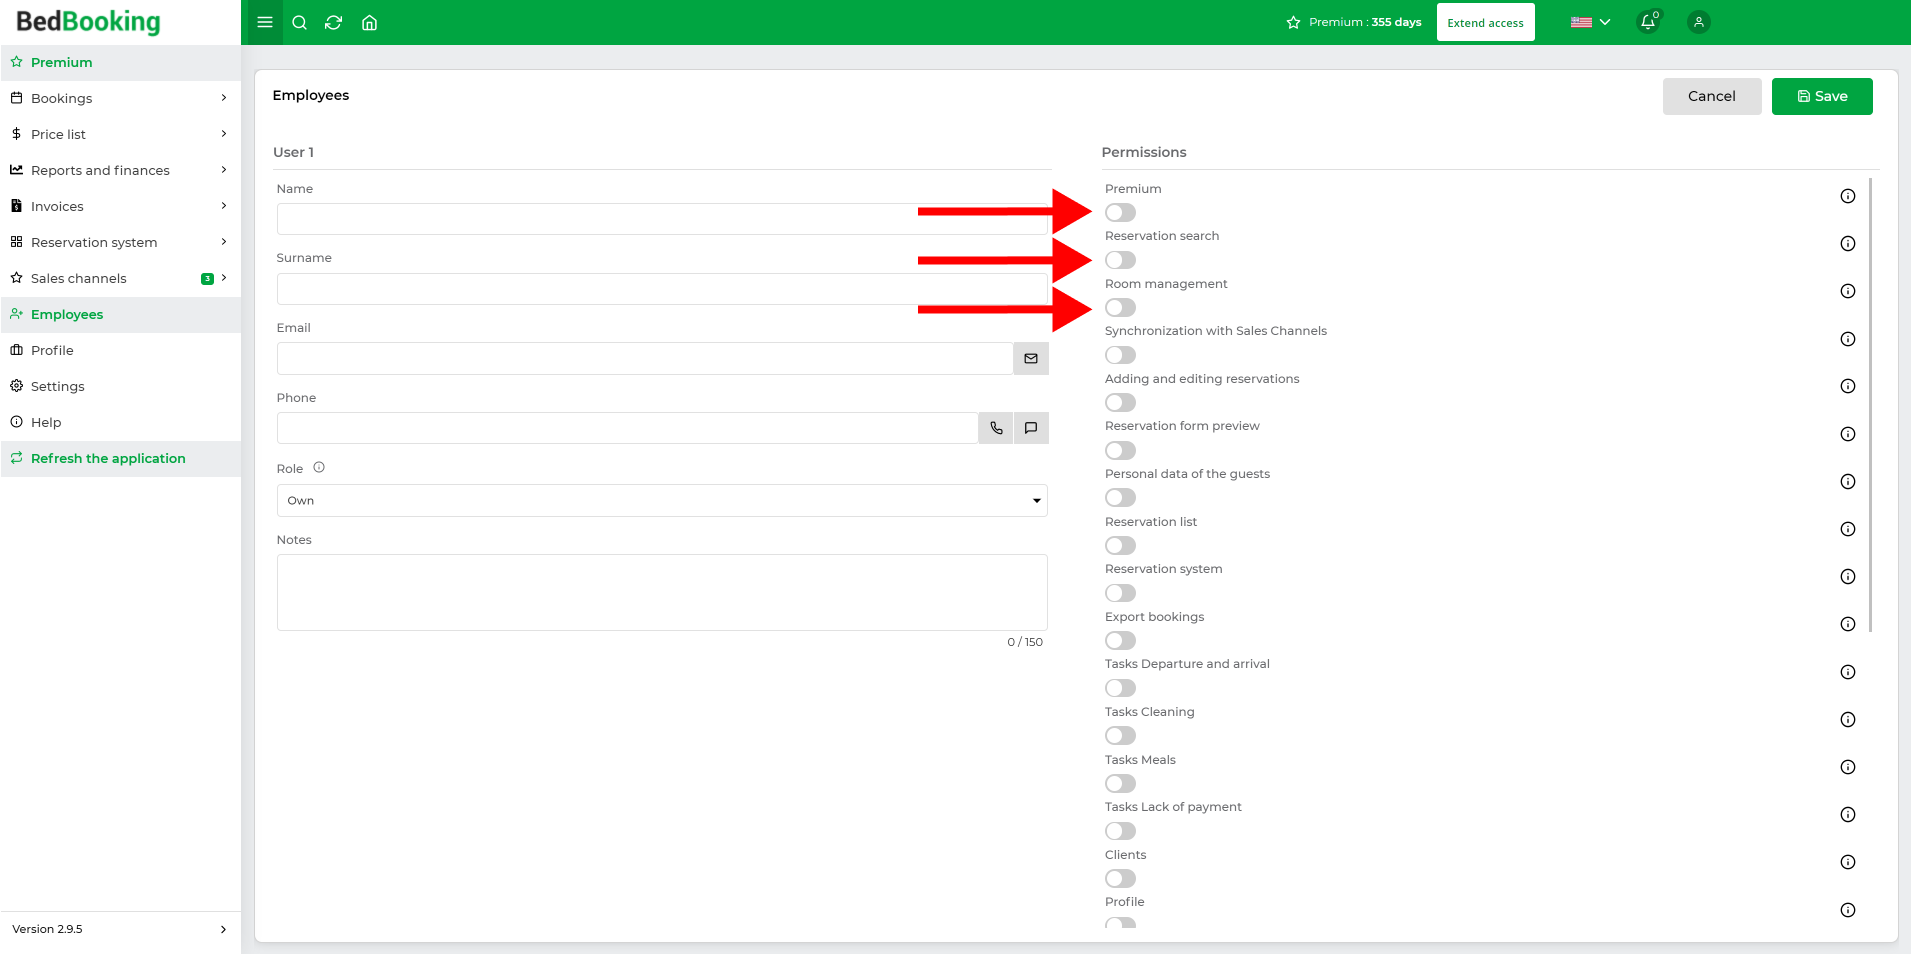Select Employees in the sidebar
Screen dimensions: 1911x954
pos(120,314)
